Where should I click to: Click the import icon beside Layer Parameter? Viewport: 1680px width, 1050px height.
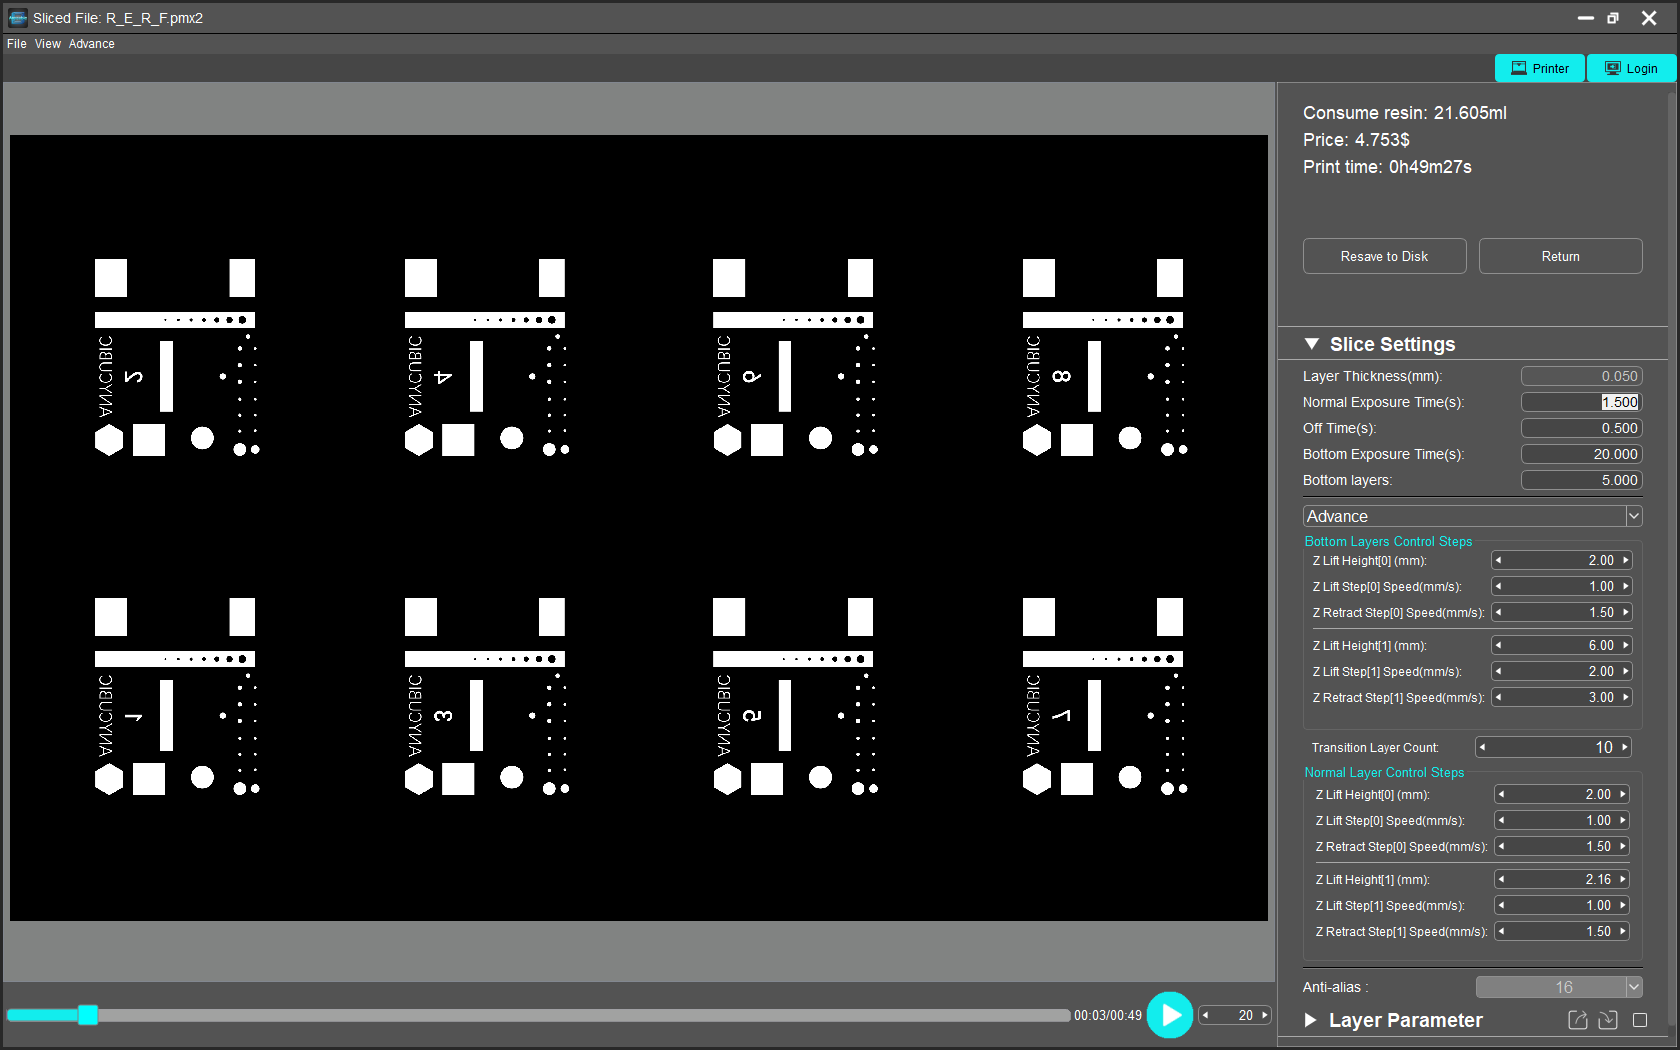(x=1608, y=1020)
